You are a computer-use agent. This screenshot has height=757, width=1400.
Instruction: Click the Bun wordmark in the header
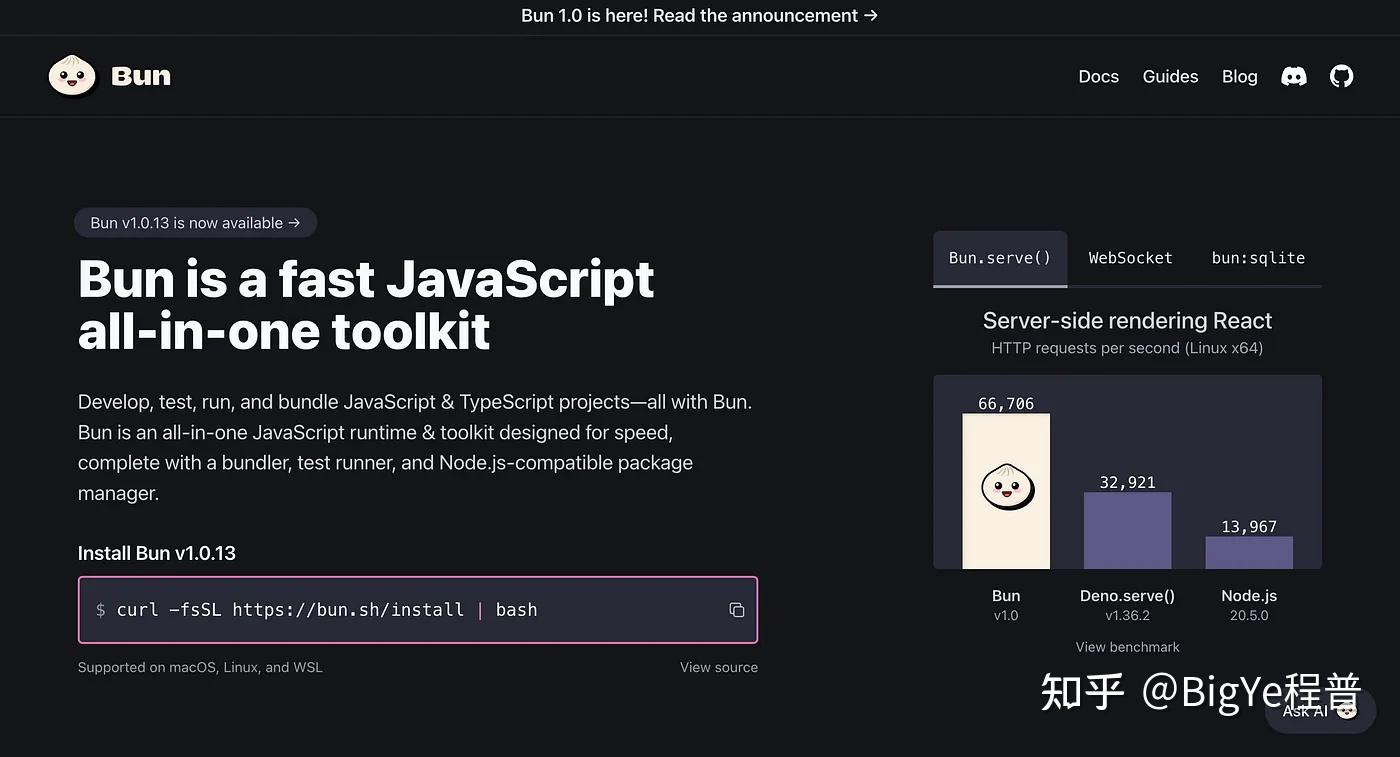pyautogui.click(x=141, y=77)
